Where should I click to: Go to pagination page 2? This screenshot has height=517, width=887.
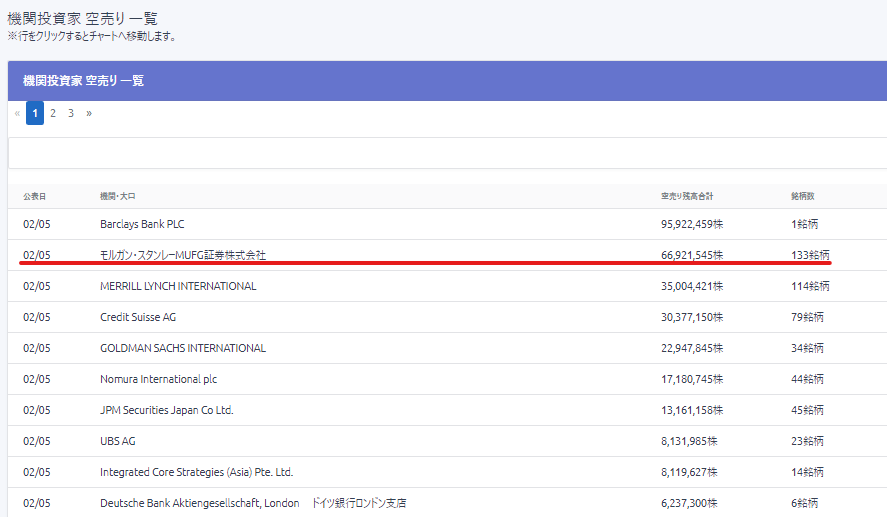[53, 114]
